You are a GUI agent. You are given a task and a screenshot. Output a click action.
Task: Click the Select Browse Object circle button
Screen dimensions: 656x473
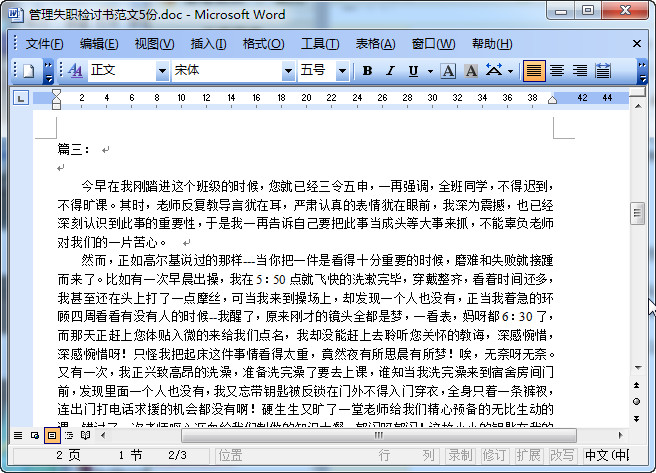(637, 401)
